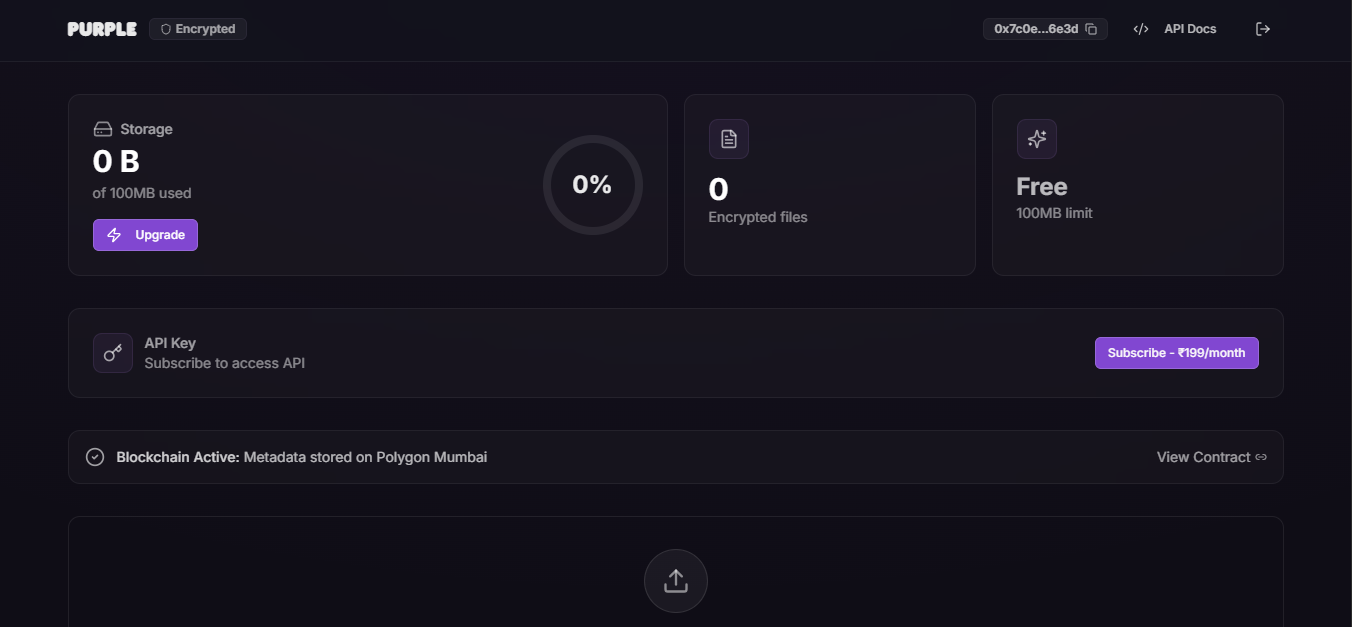This screenshot has width=1352, height=627.
Task: Click the copy wallet address icon
Action: [1090, 29]
